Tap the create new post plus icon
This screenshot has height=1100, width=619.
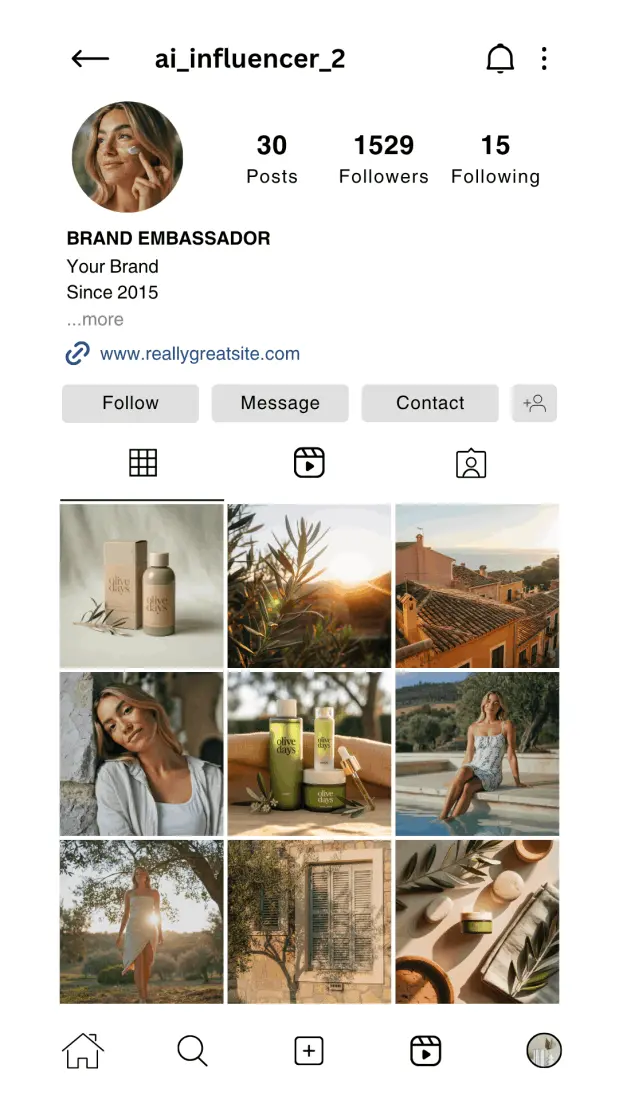(309, 1051)
